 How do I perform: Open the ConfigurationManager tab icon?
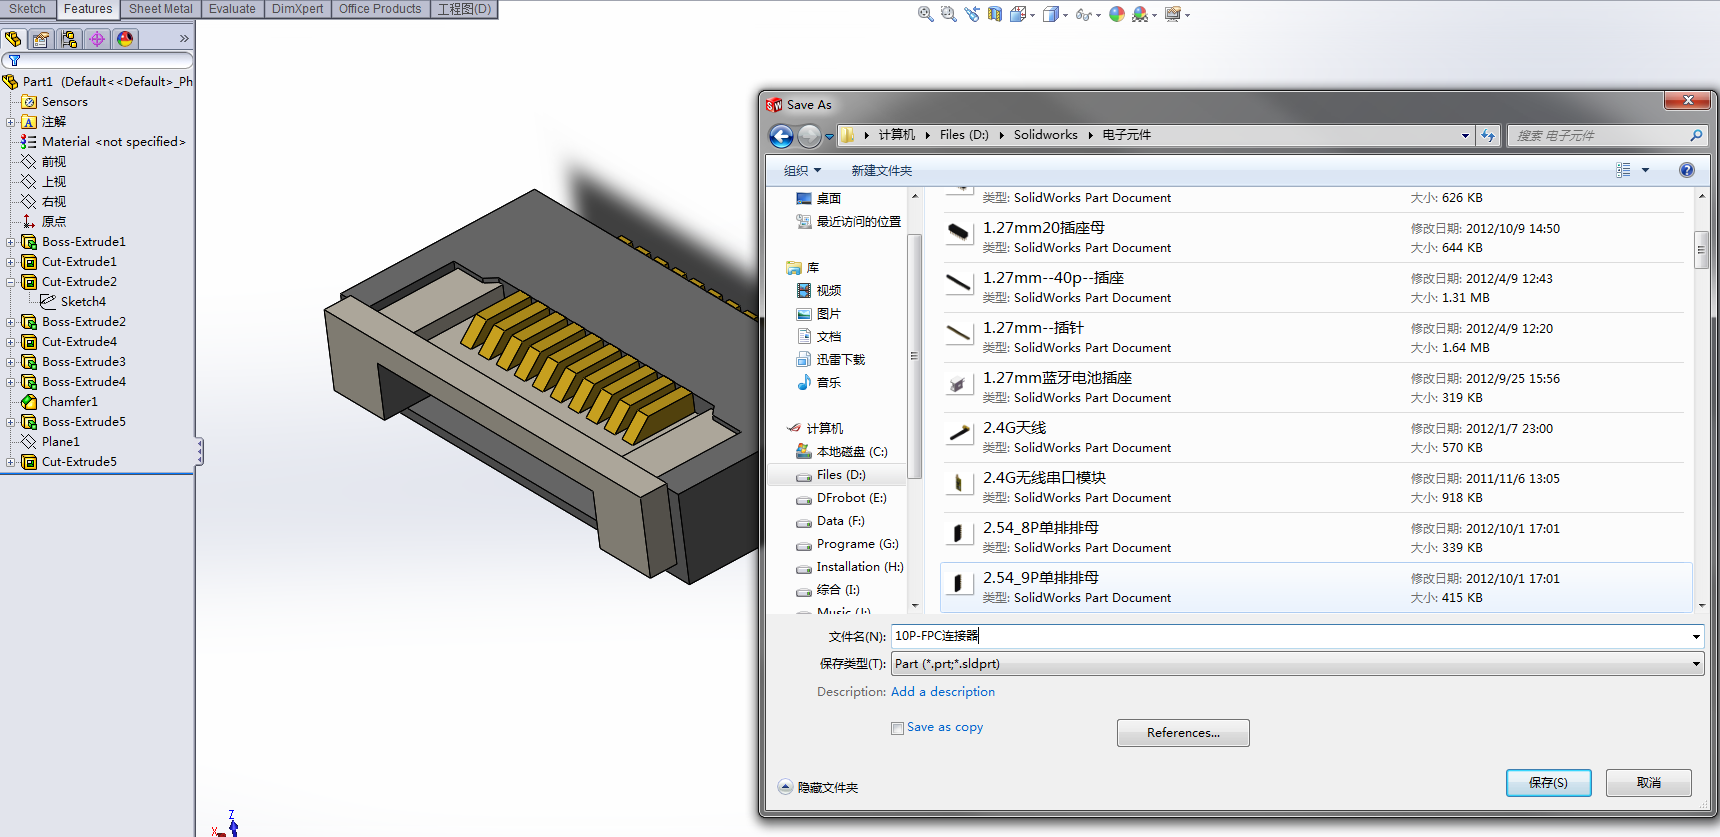point(69,39)
